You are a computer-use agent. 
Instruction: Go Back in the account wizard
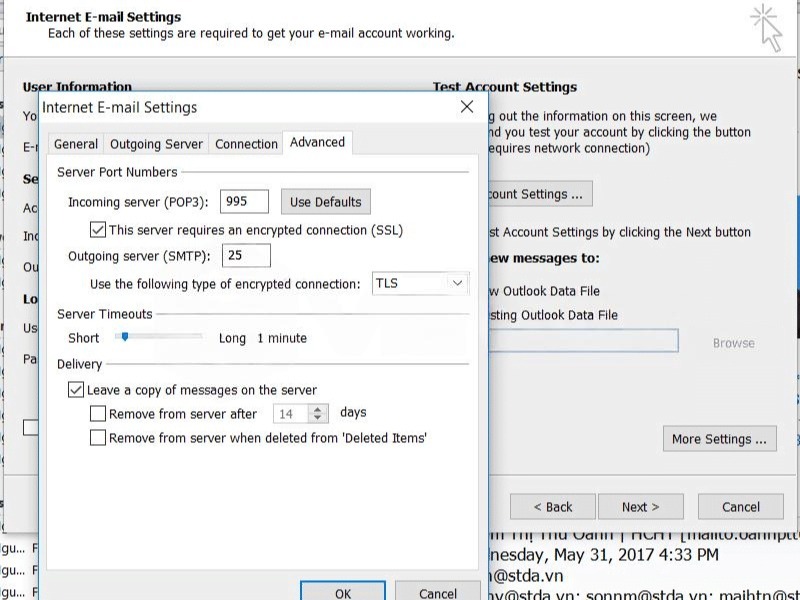[552, 507]
